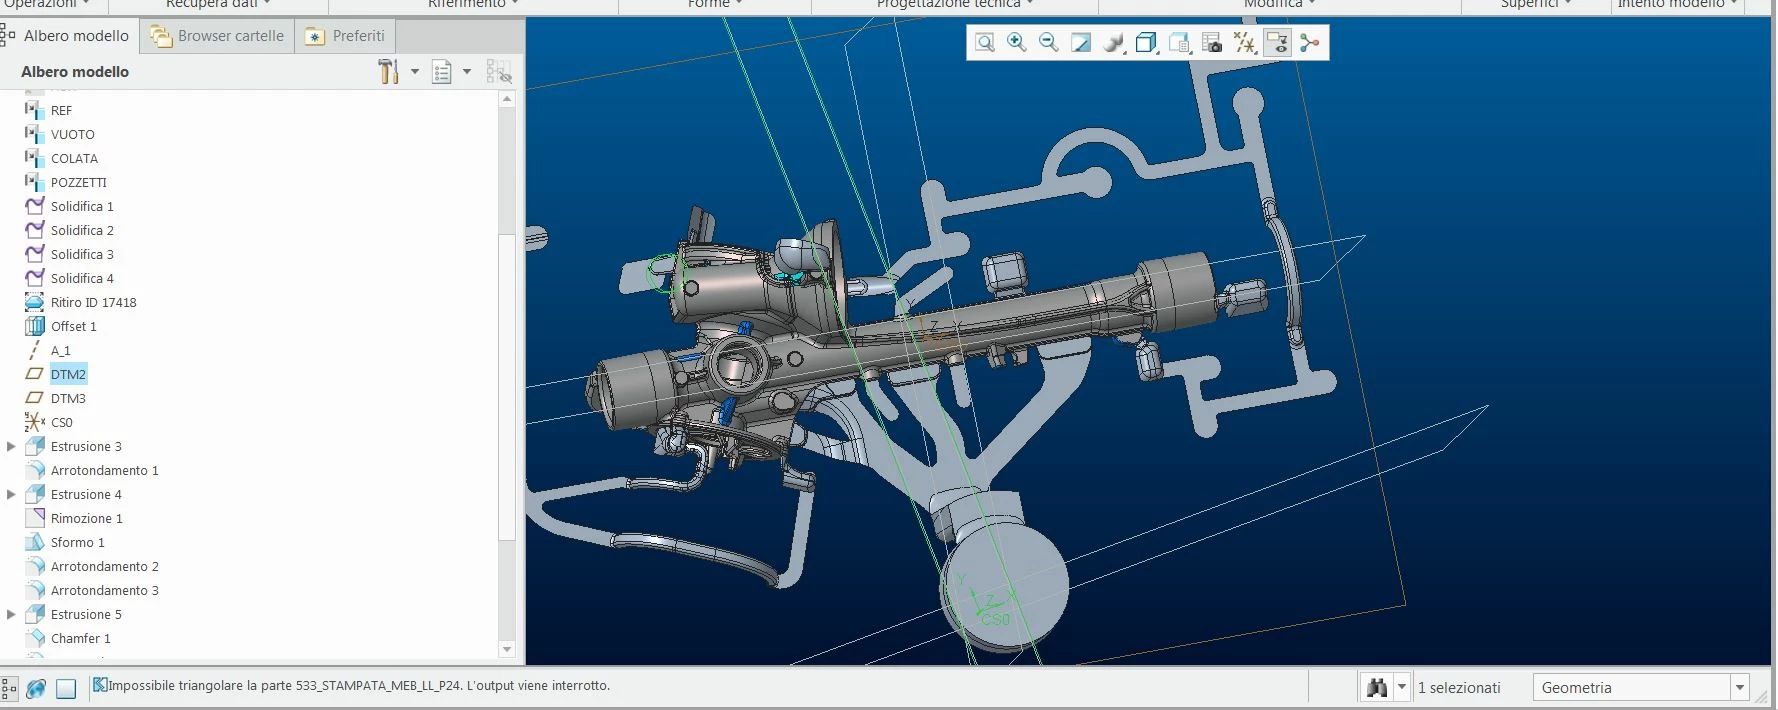This screenshot has height=710, width=1778.
Task: Select the A_1 axis in tree
Action: pyautogui.click(x=60, y=350)
